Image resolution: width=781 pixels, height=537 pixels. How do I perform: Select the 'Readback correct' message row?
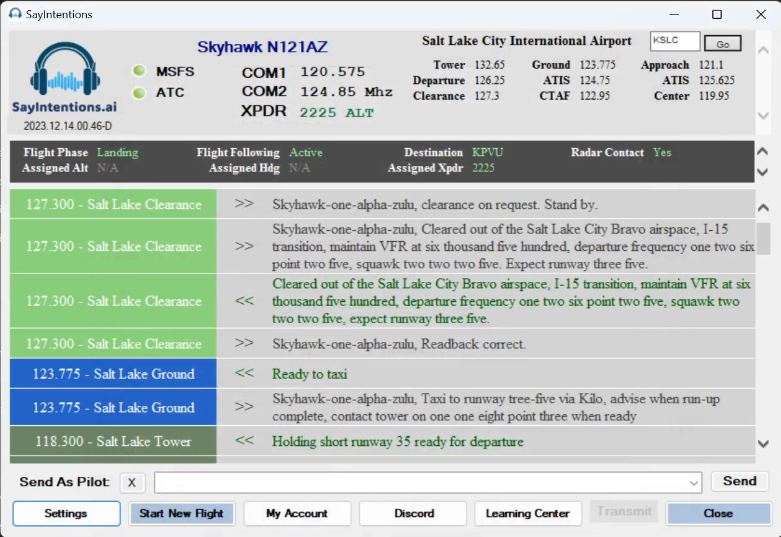383,344
